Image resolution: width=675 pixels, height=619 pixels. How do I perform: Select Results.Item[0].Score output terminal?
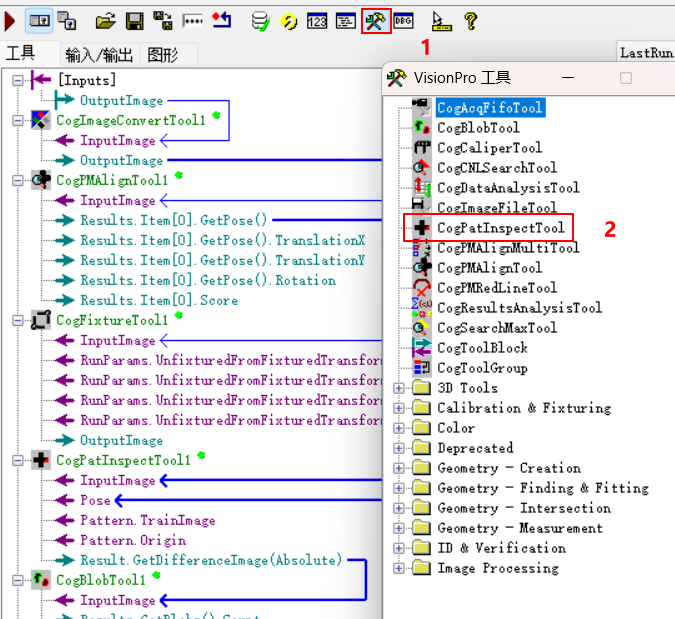click(x=159, y=300)
